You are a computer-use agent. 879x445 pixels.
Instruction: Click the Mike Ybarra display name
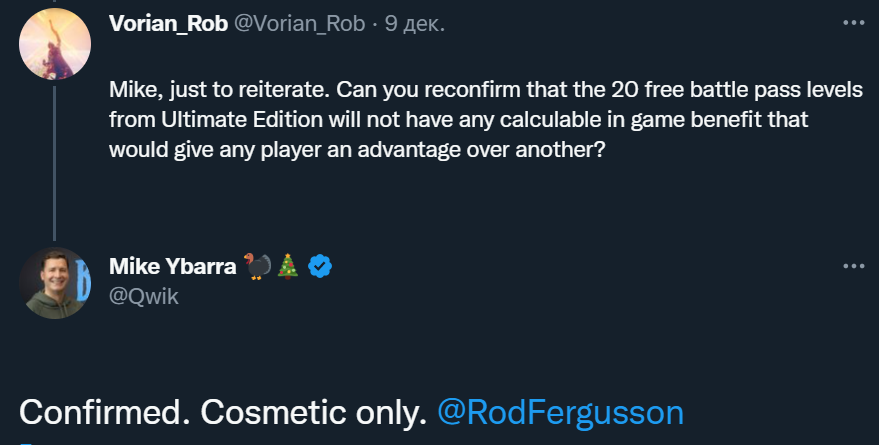coord(173,266)
